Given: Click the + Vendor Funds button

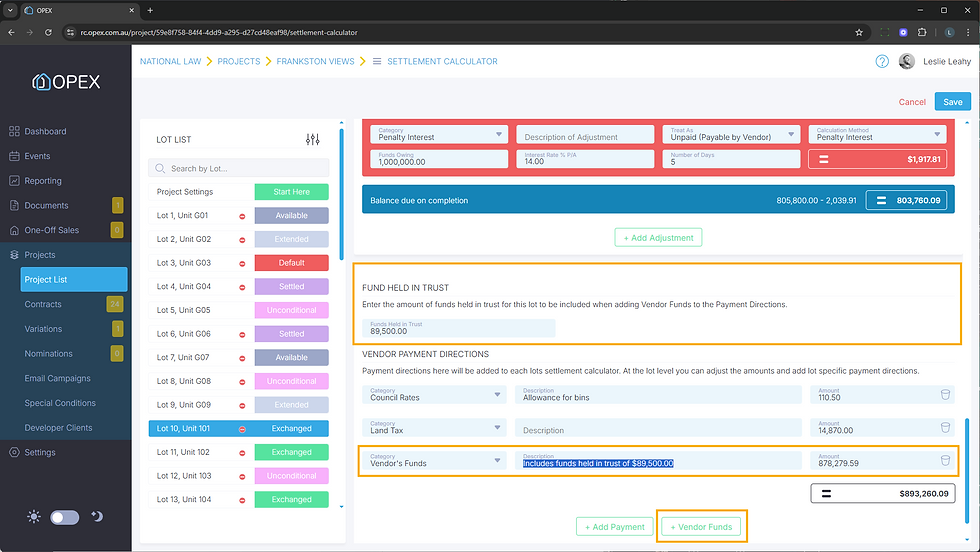Looking at the screenshot, I should pos(701,527).
